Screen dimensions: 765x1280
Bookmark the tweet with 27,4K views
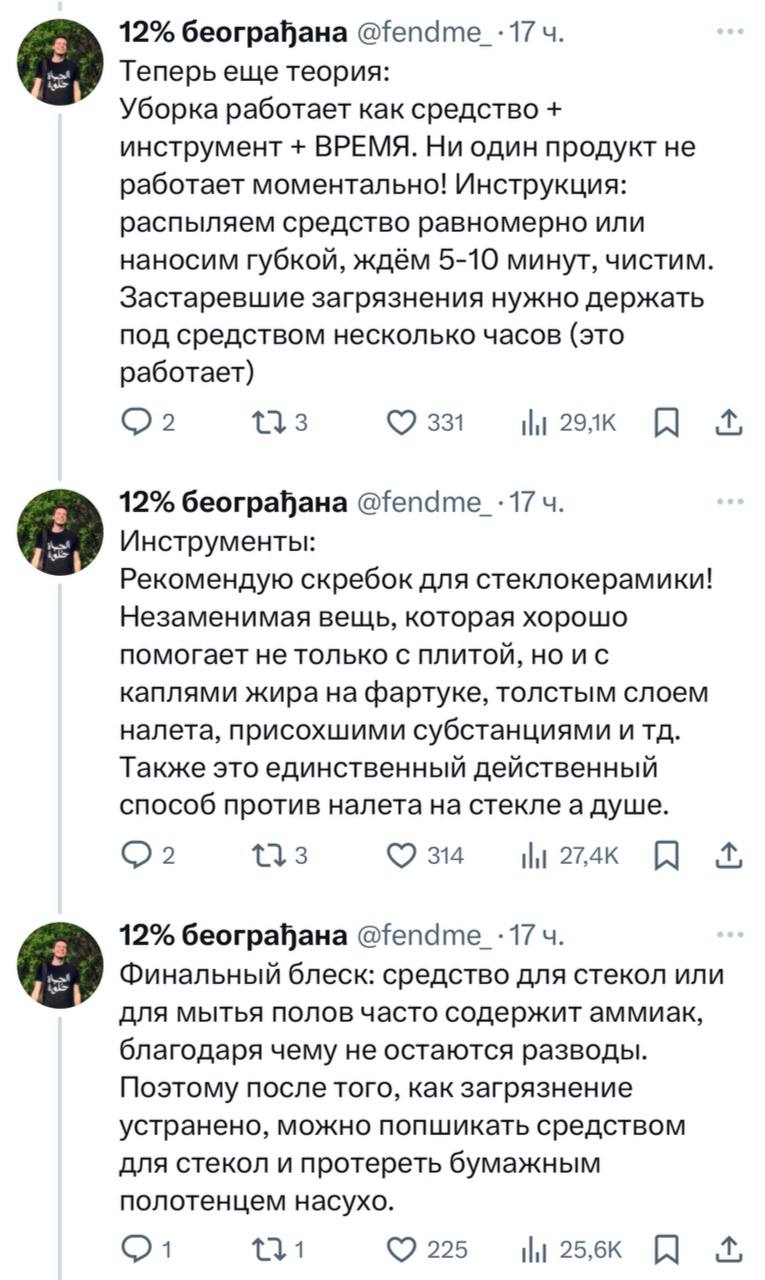tap(663, 855)
